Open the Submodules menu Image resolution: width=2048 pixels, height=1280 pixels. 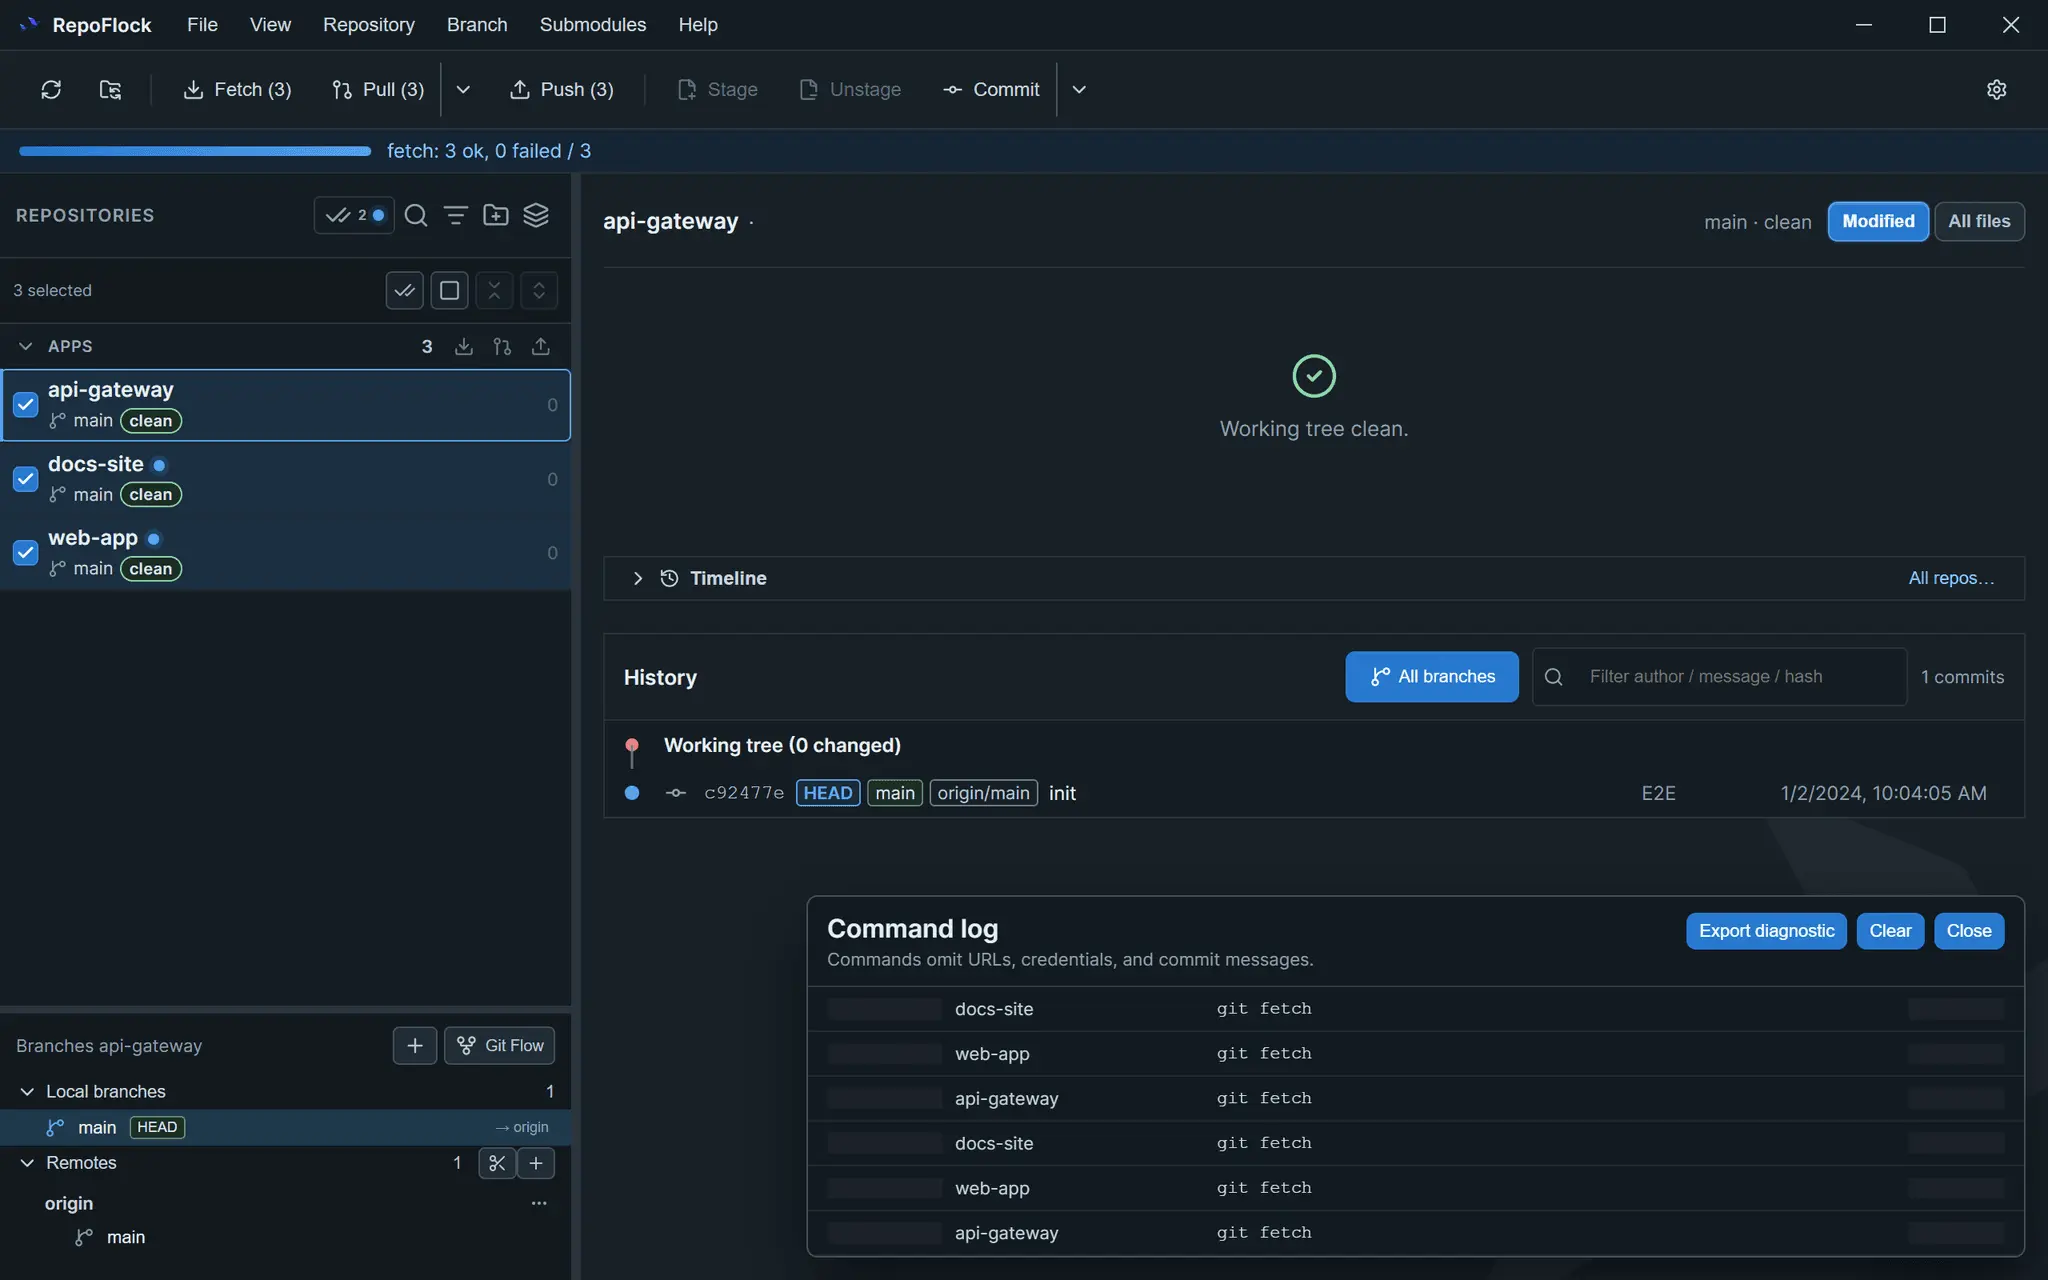593,25
